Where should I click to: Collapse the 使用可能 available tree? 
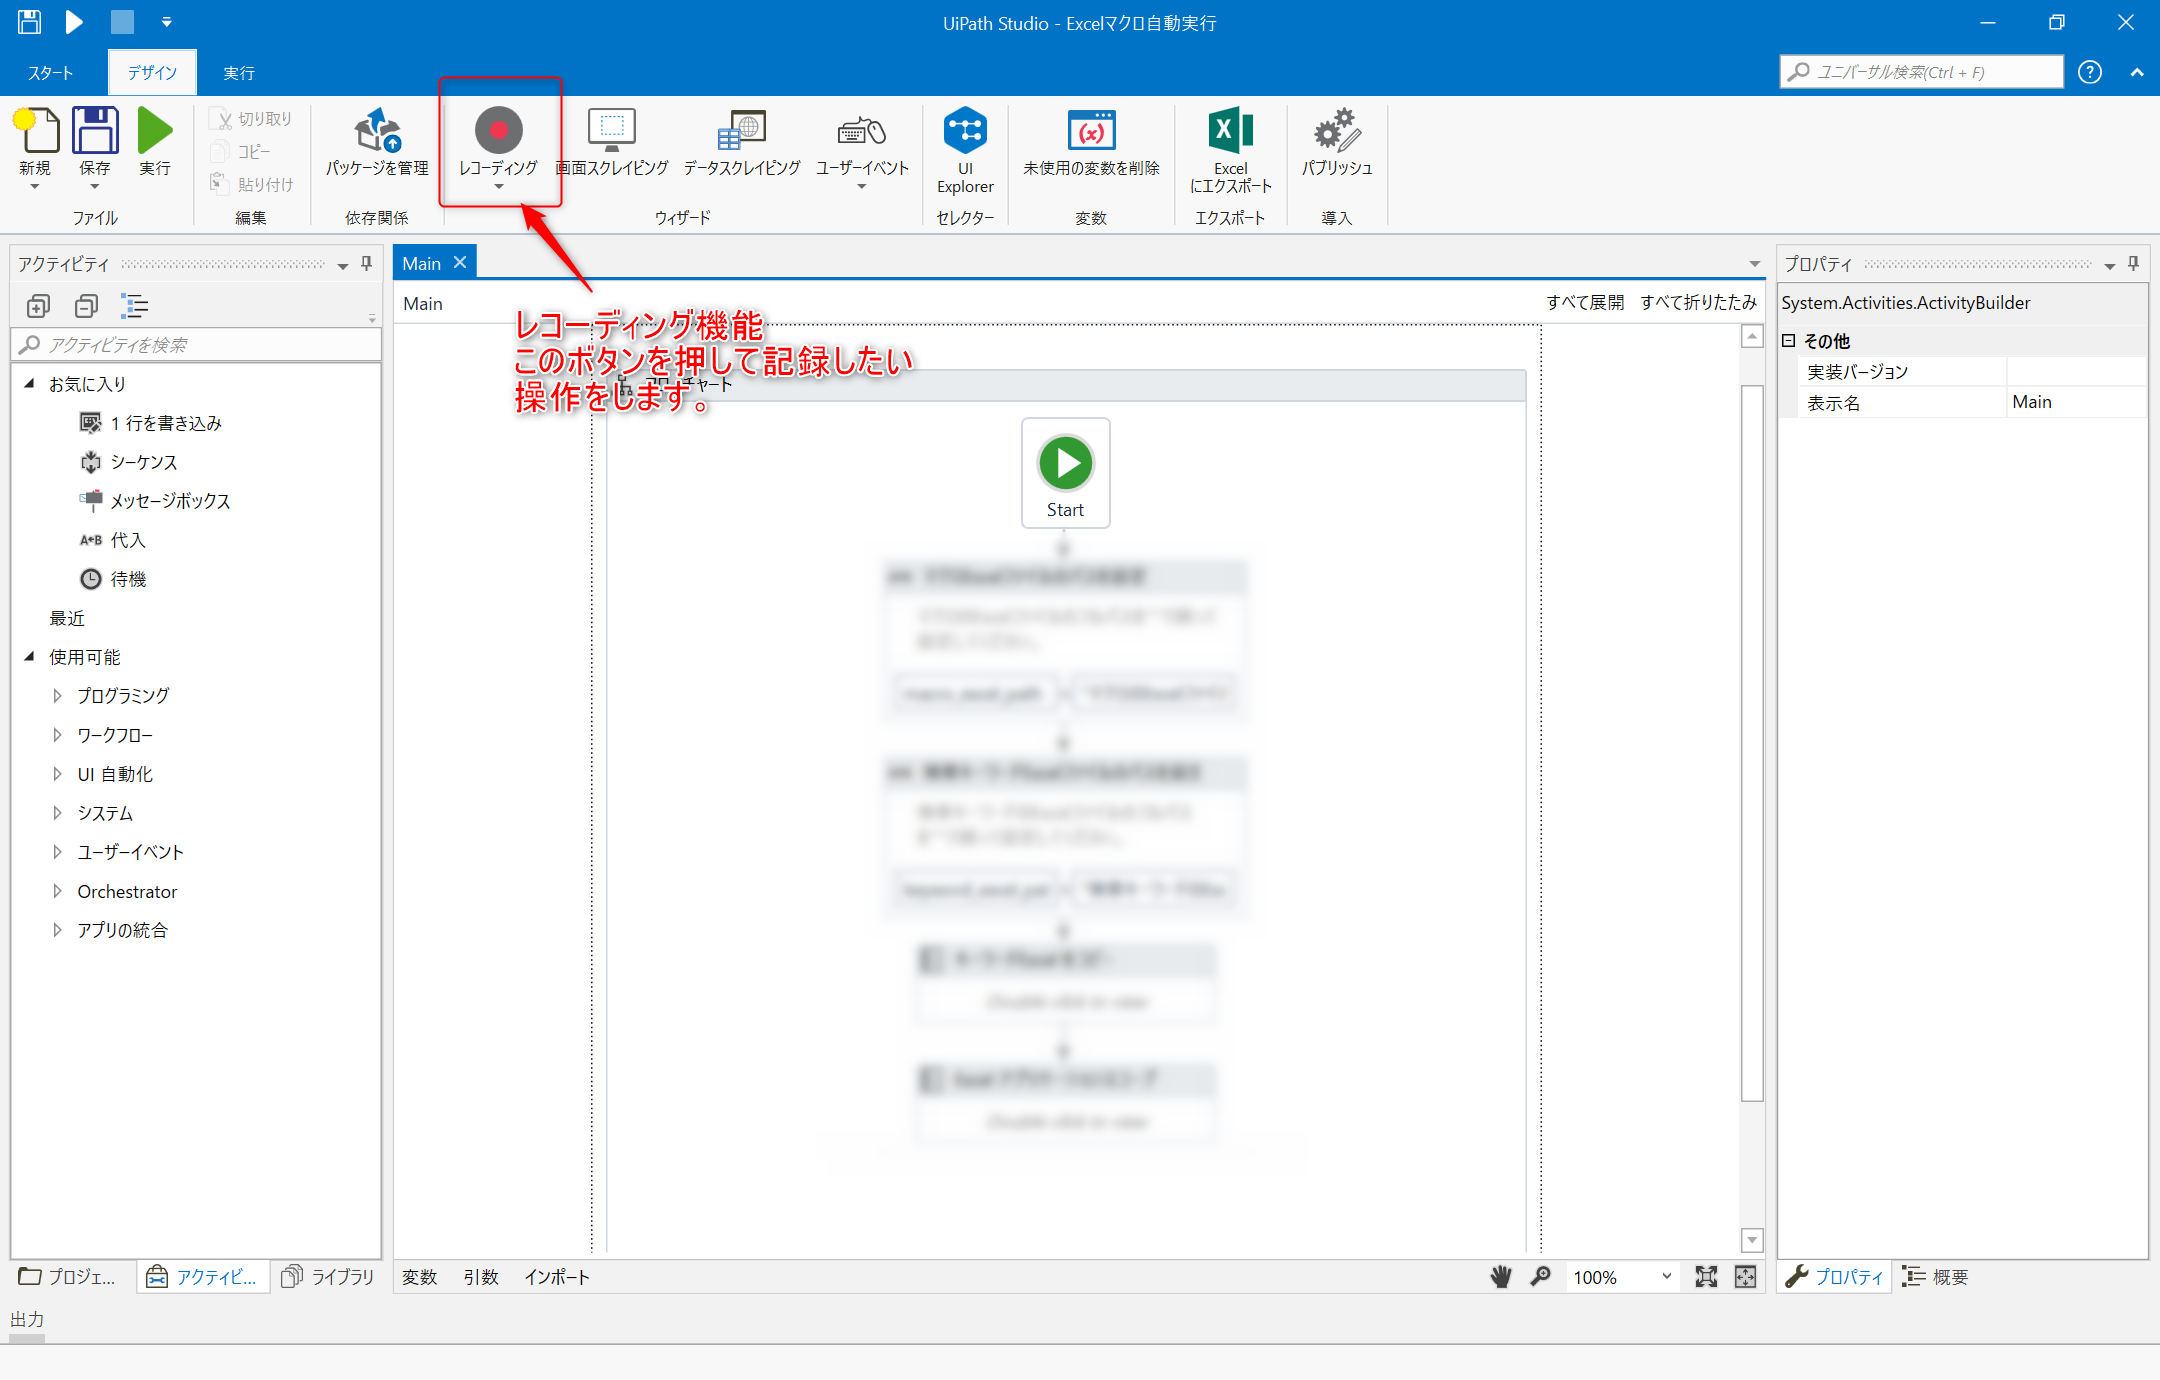[x=29, y=657]
